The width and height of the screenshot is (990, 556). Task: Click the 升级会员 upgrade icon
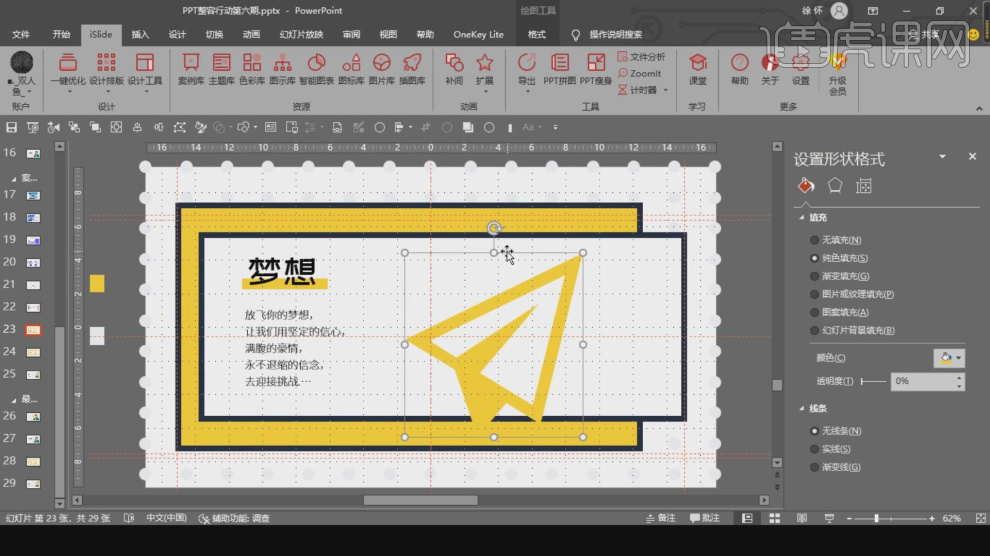[837, 74]
